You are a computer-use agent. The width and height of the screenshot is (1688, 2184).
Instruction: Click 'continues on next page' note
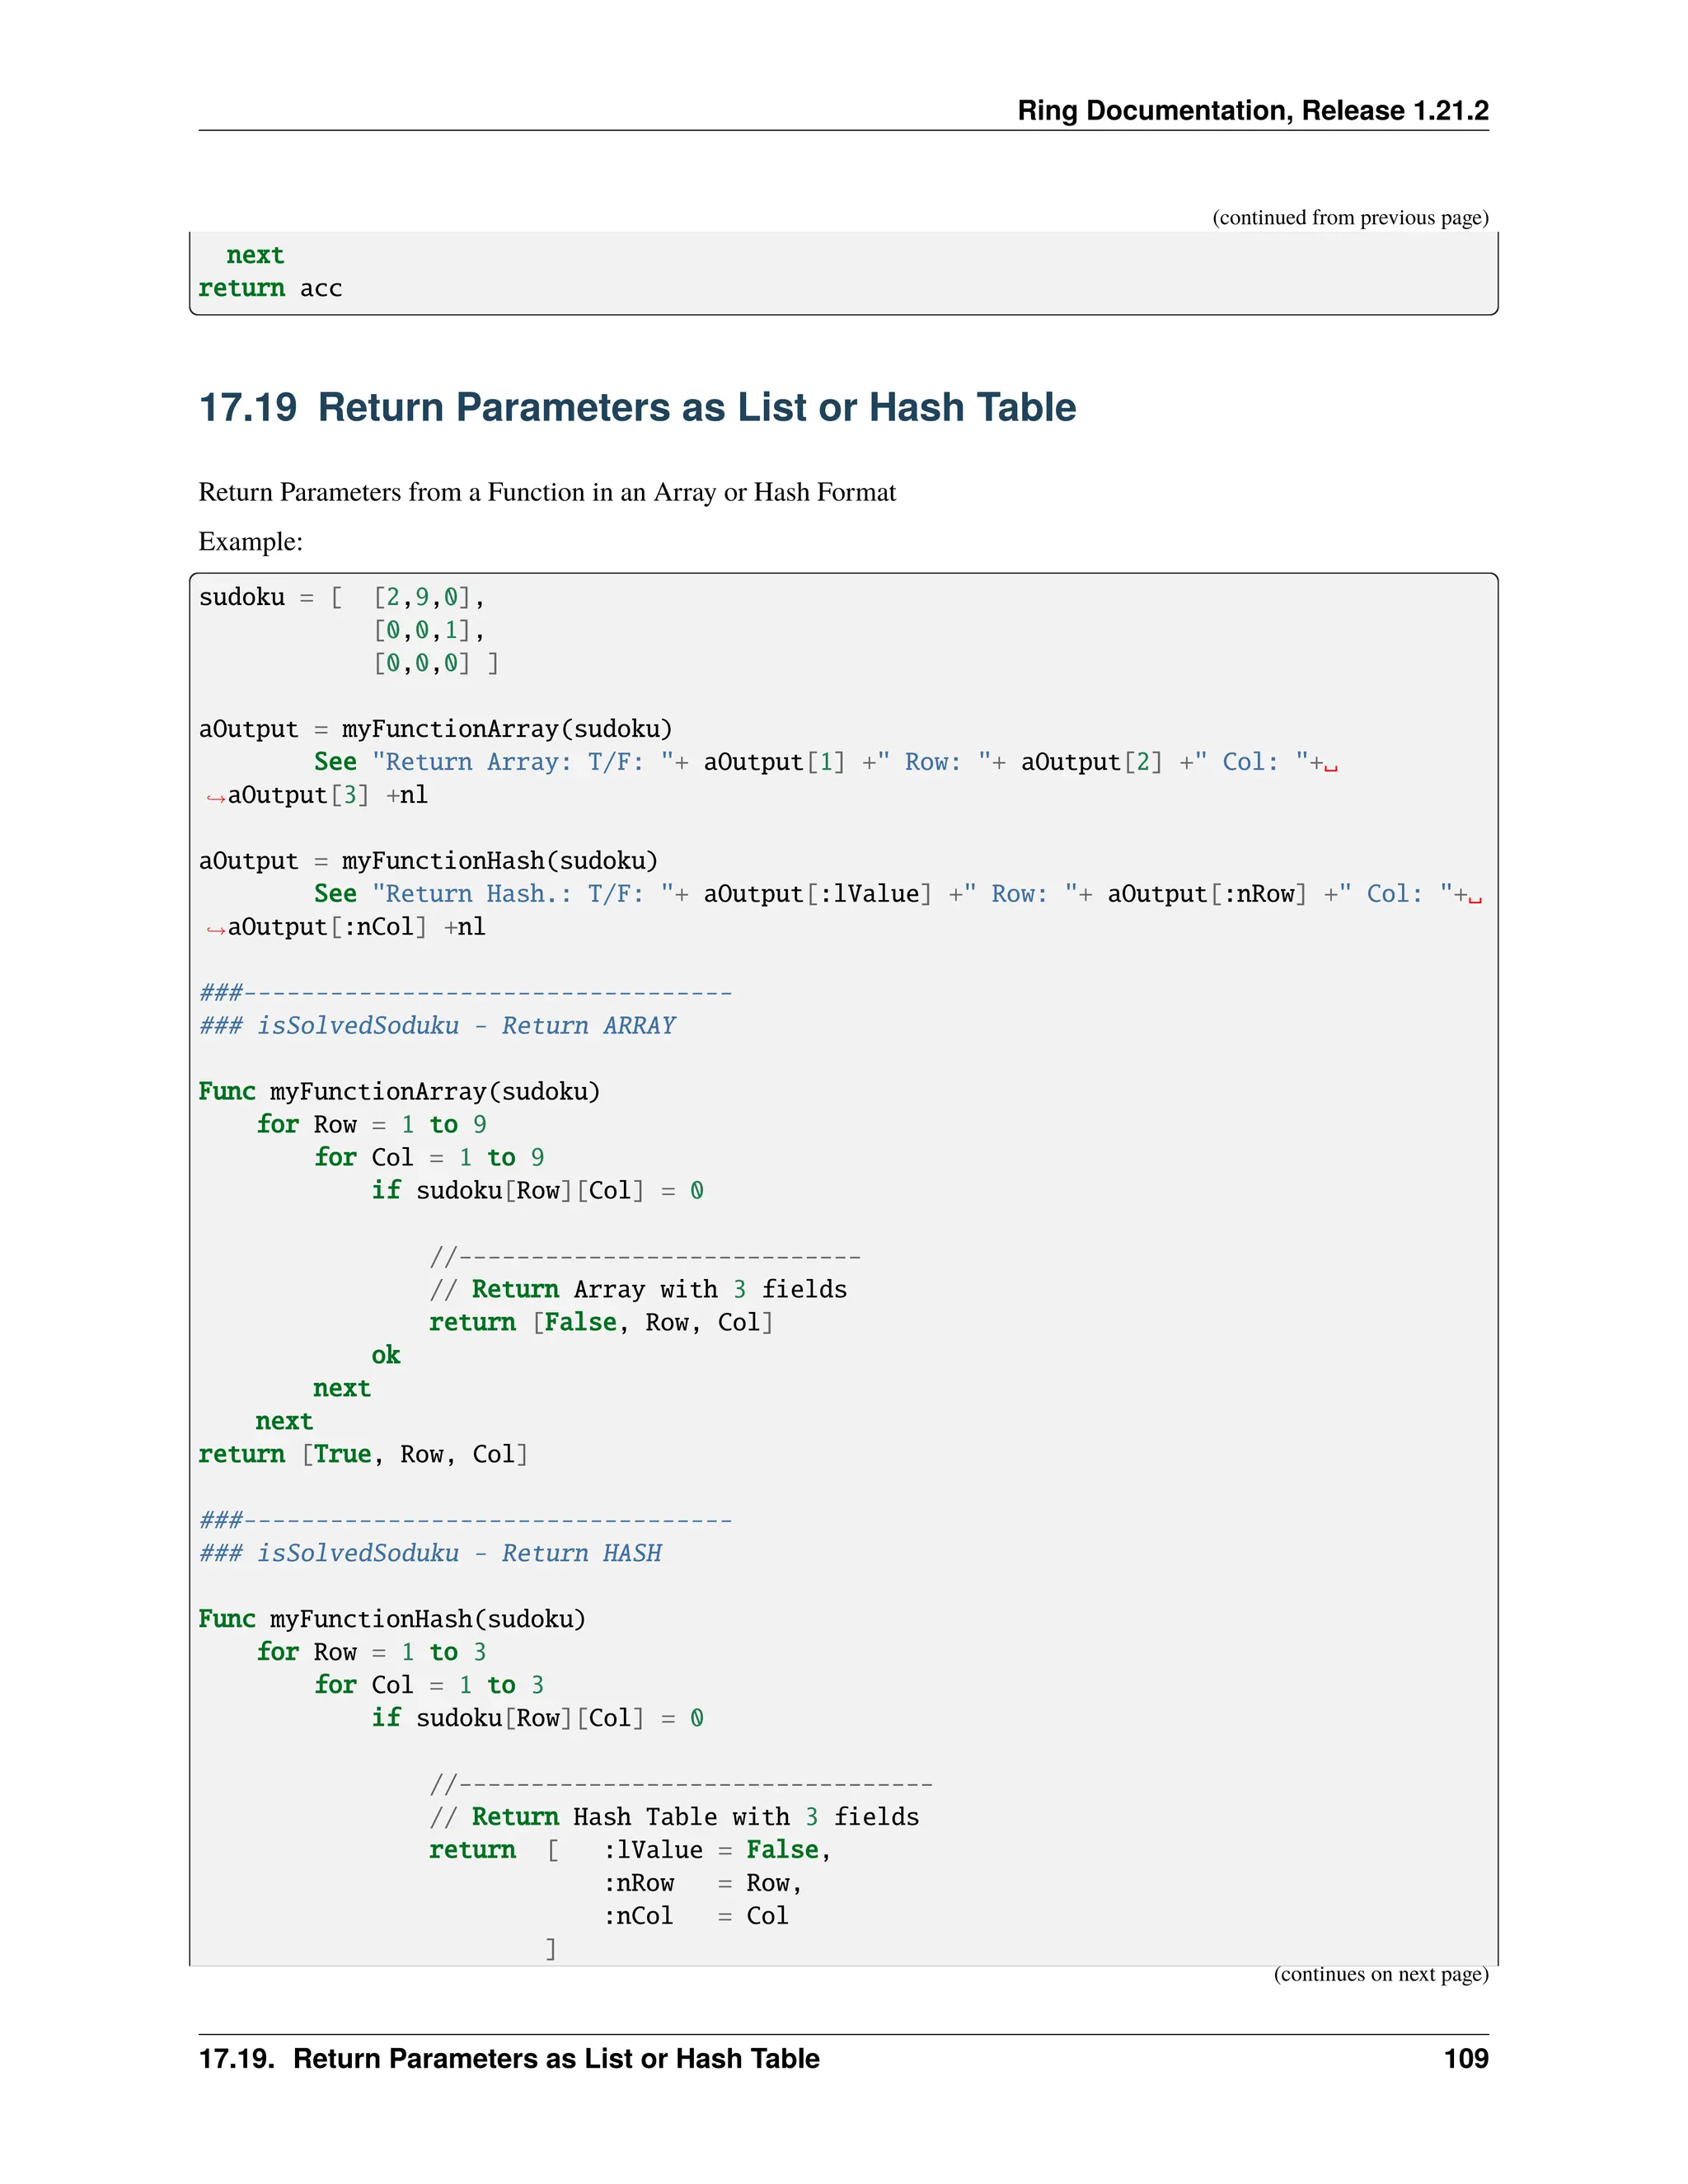click(1380, 1974)
